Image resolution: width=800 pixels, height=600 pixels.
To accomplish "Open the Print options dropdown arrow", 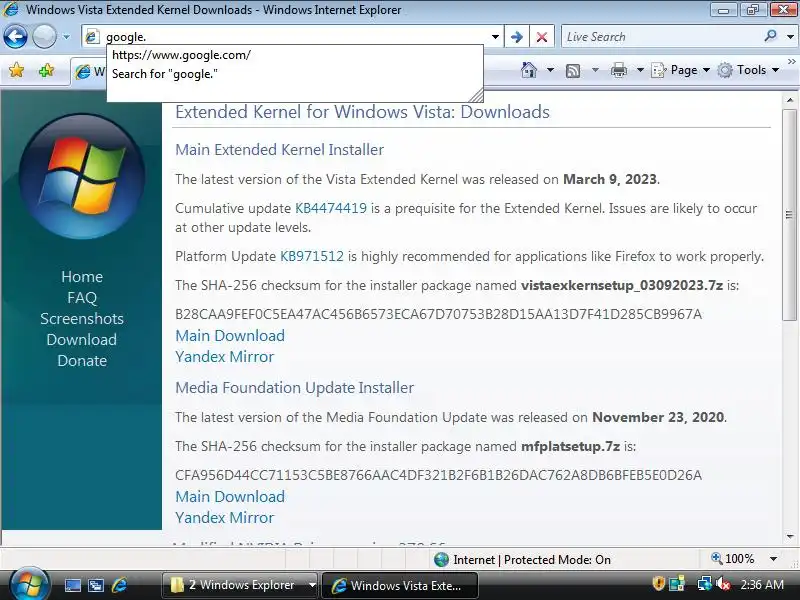I will pyautogui.click(x=640, y=70).
